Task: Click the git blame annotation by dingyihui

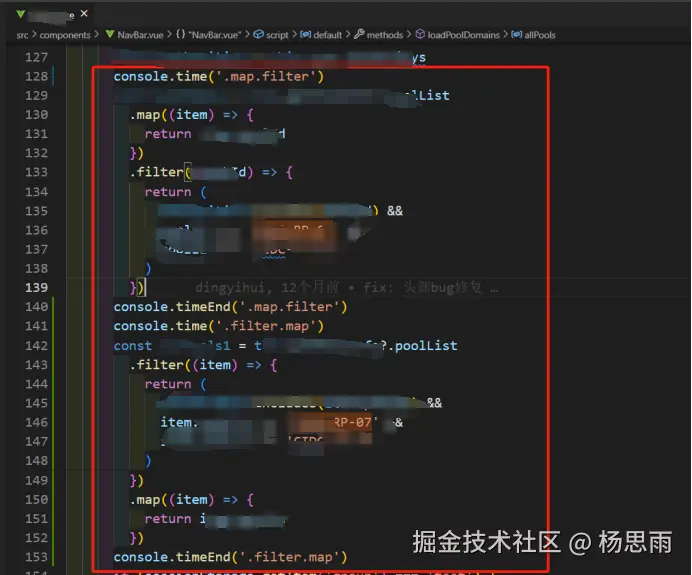Action: (x=346, y=288)
